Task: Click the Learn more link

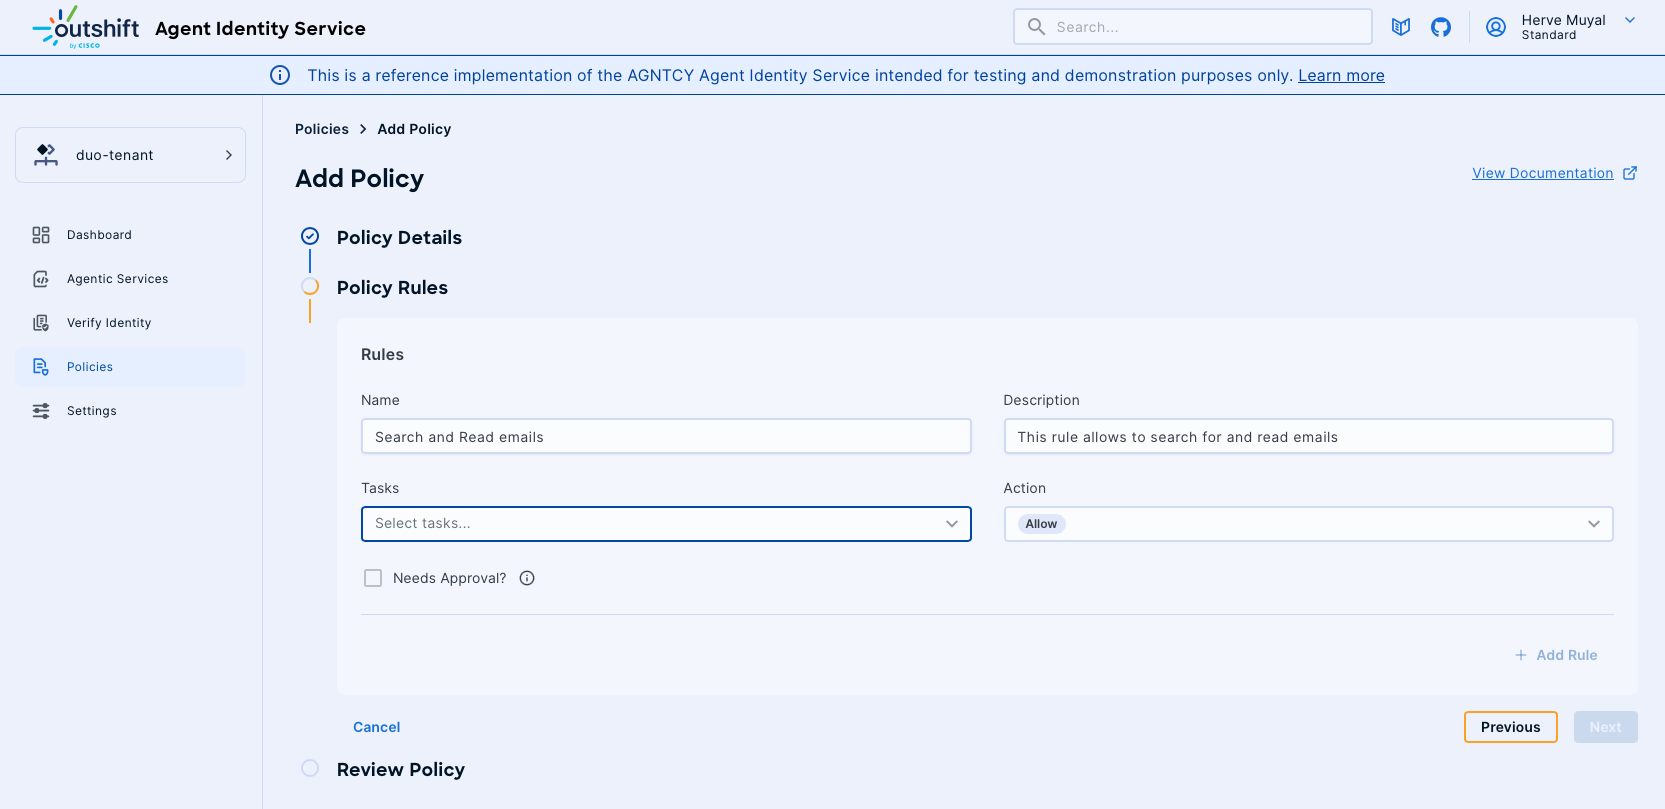Action: pos(1340,75)
